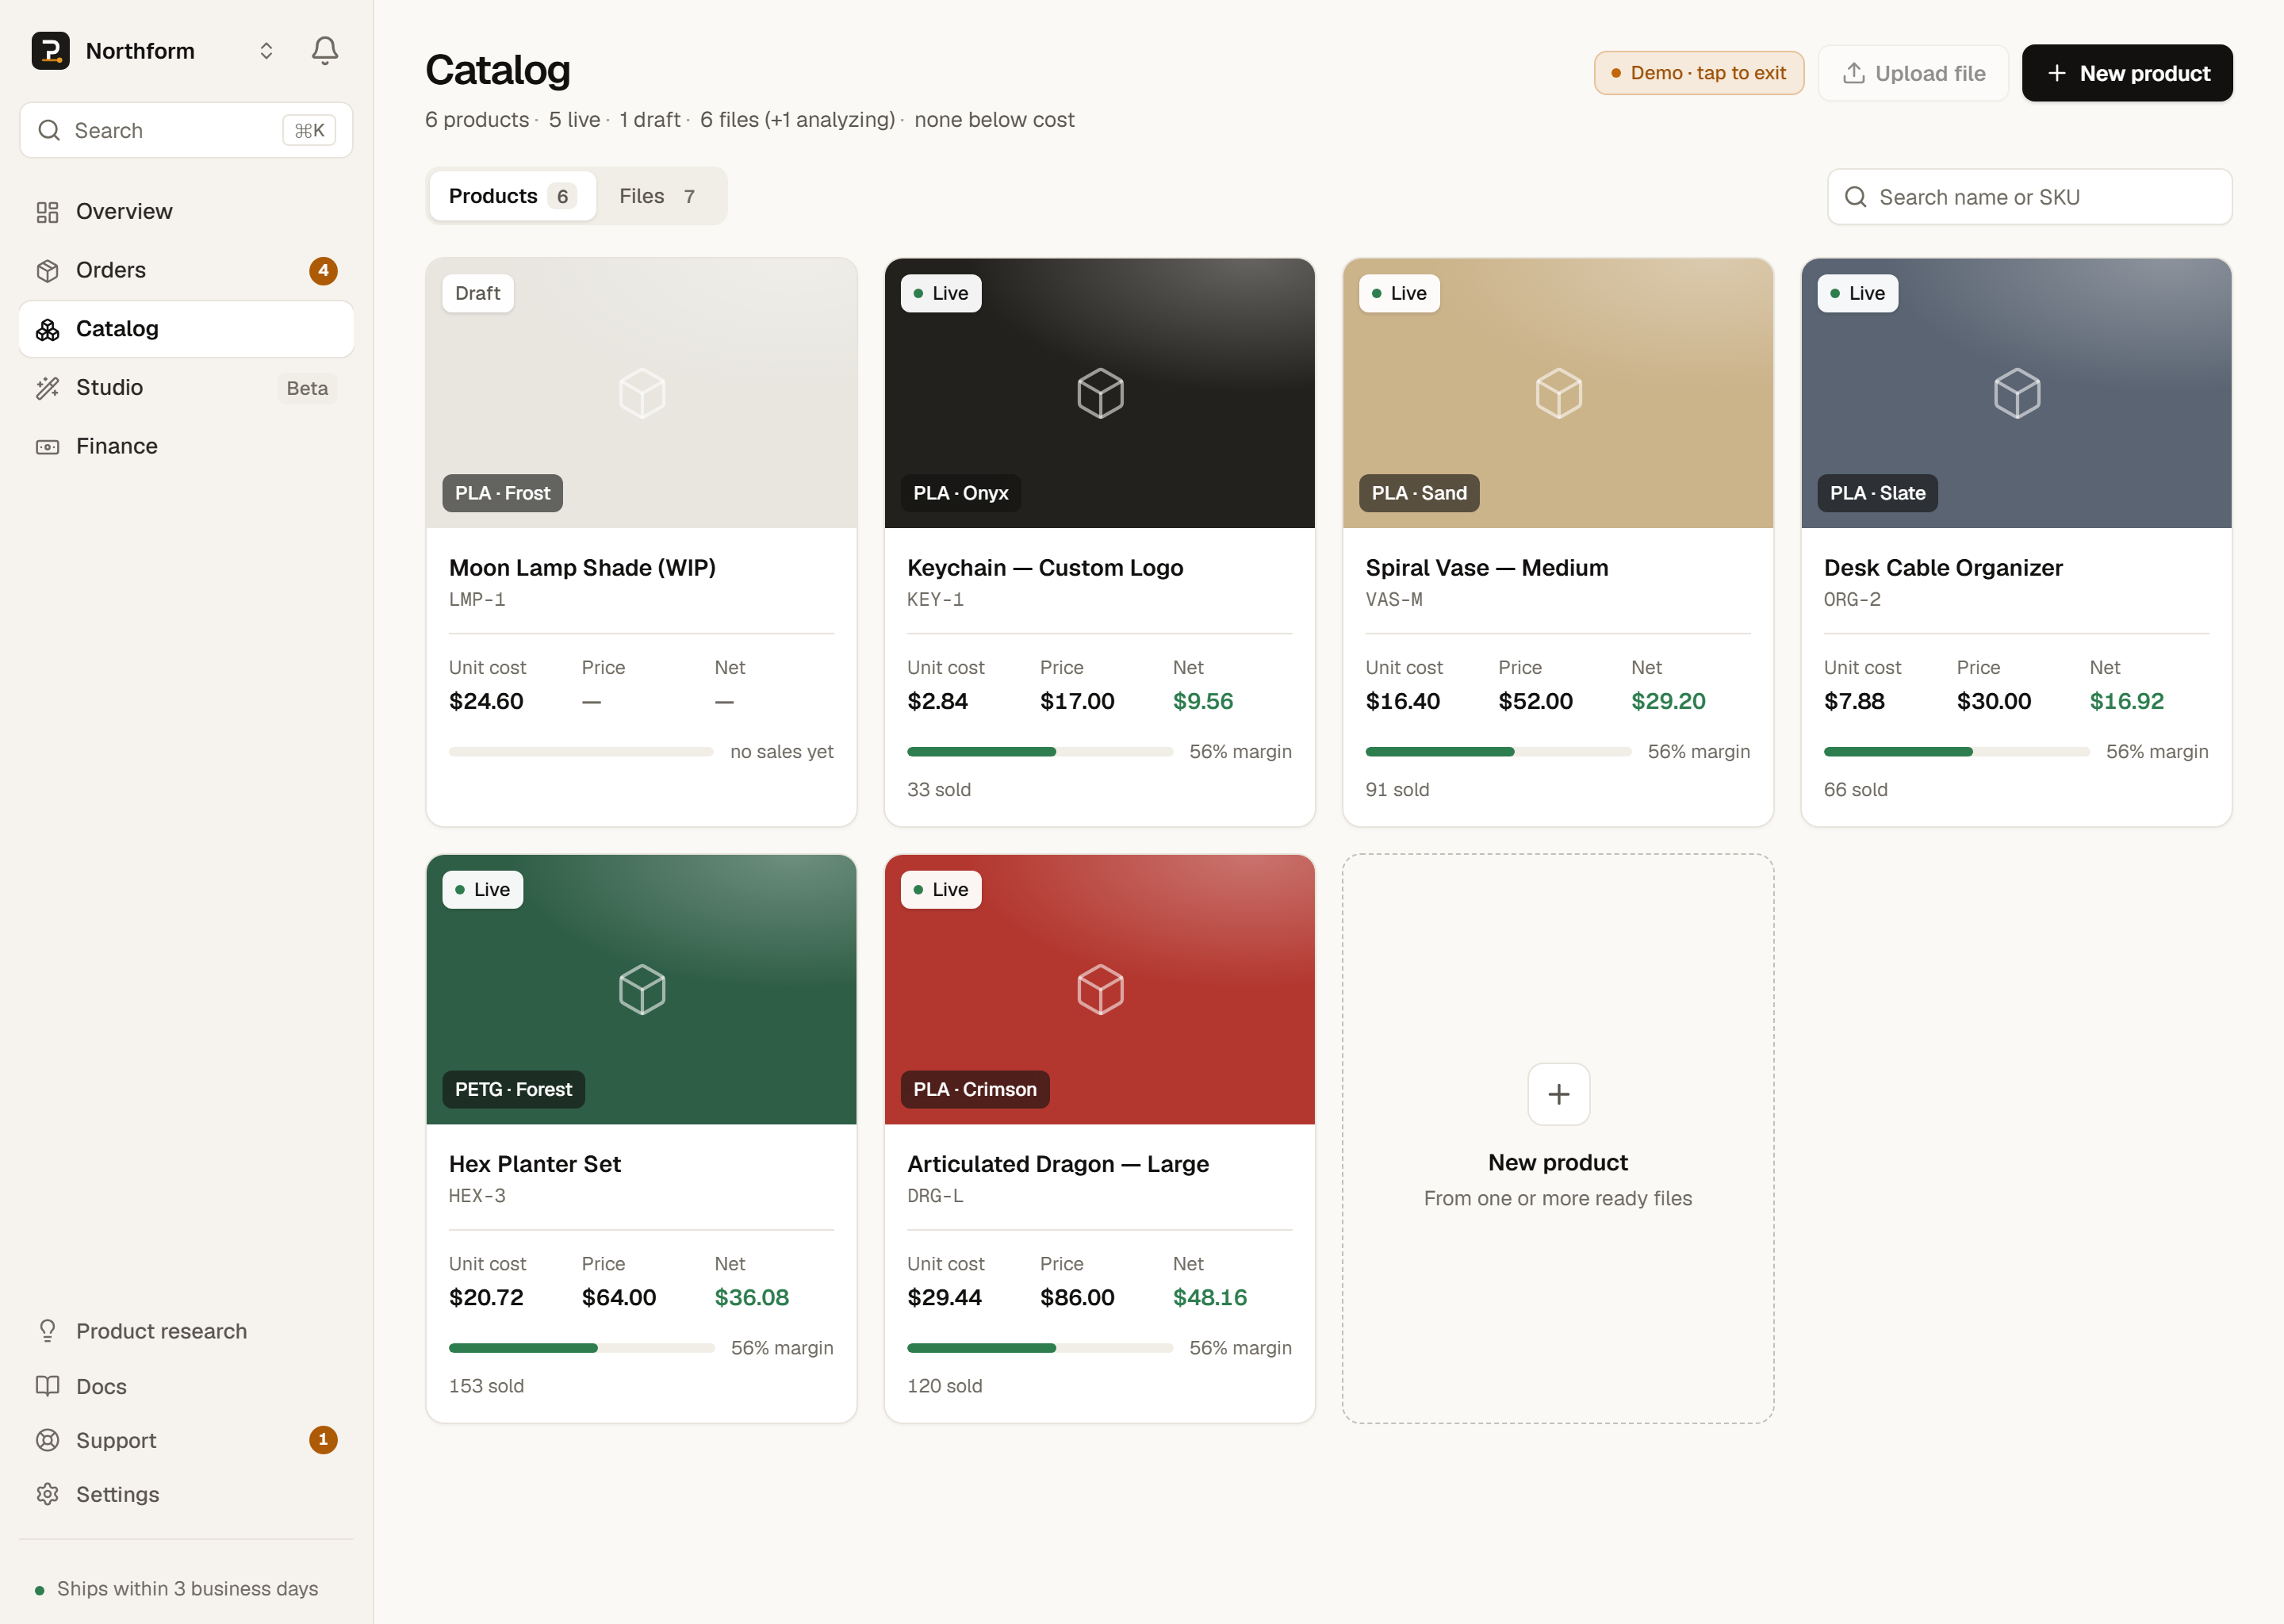Switch to the Files tab
Image resolution: width=2284 pixels, height=1624 pixels.
(658, 196)
